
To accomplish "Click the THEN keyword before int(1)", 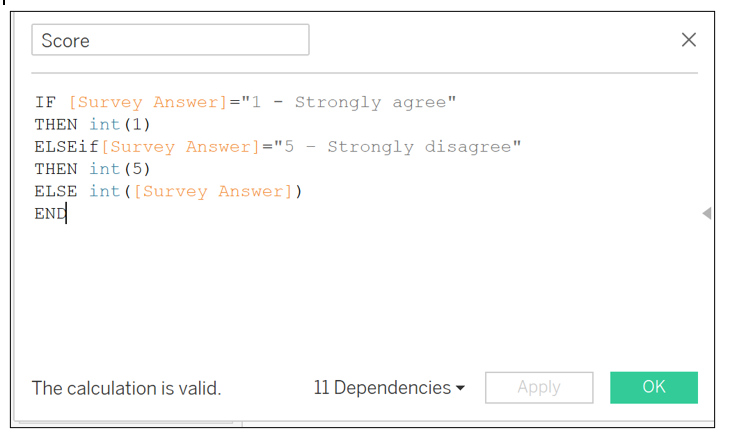I will pos(55,124).
